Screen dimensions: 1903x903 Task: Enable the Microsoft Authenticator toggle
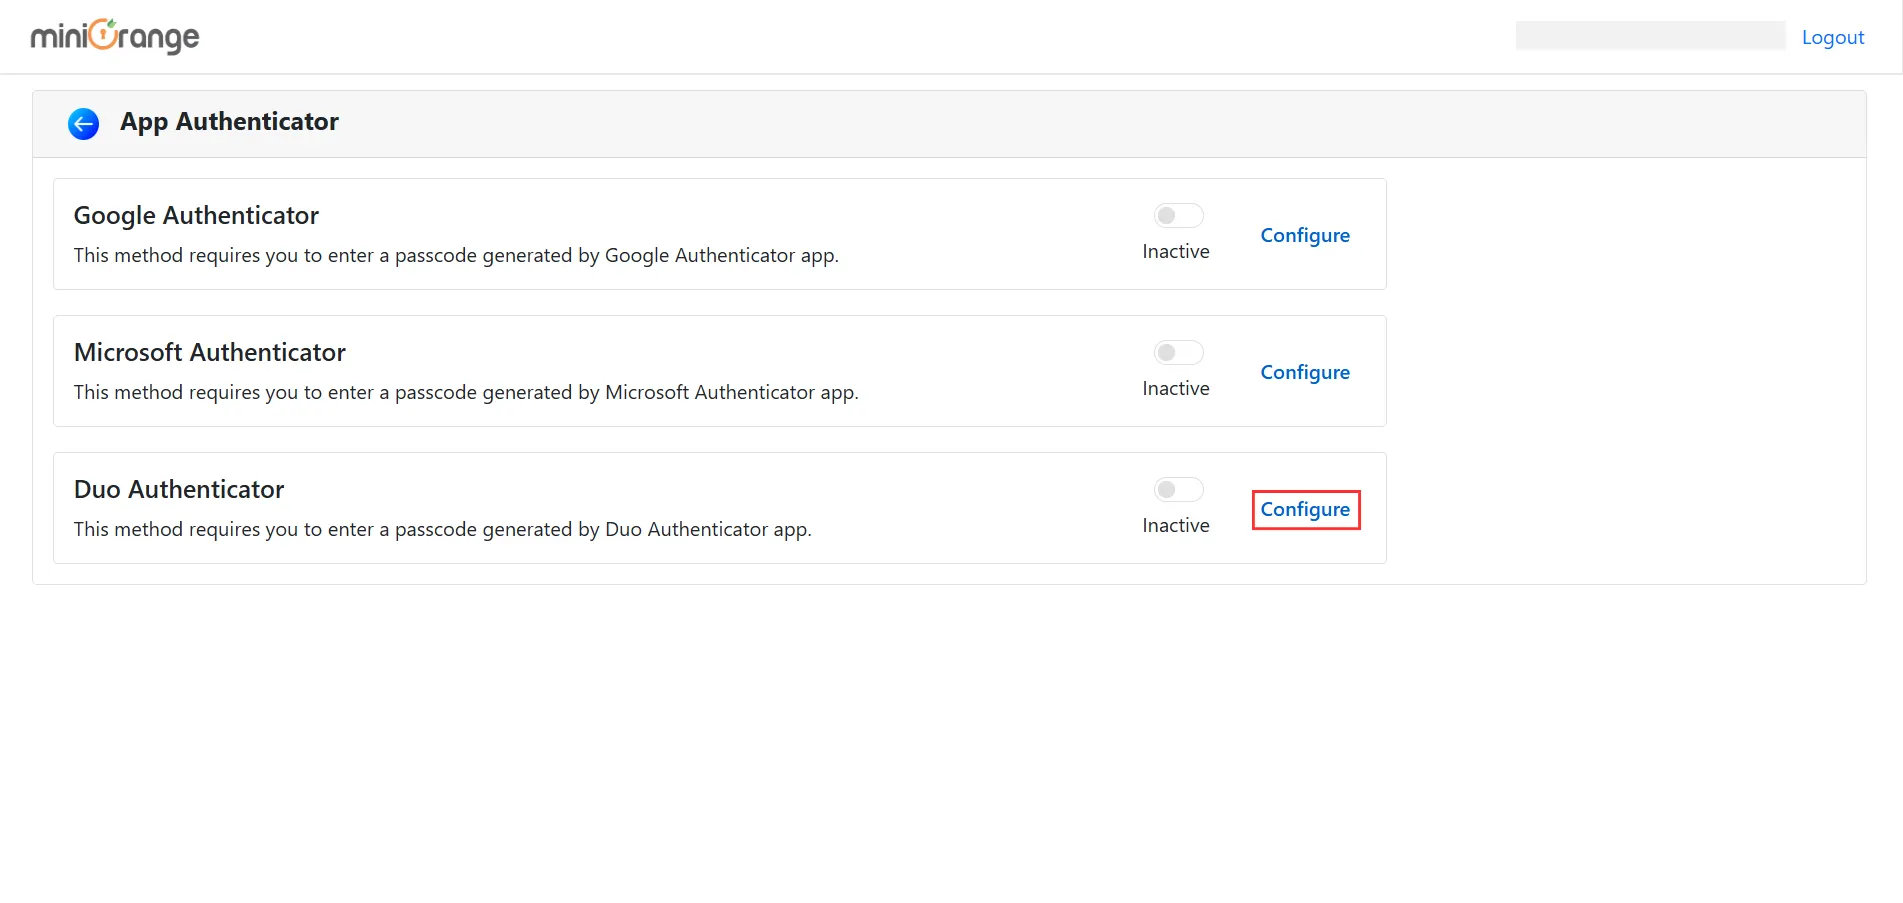(1178, 352)
